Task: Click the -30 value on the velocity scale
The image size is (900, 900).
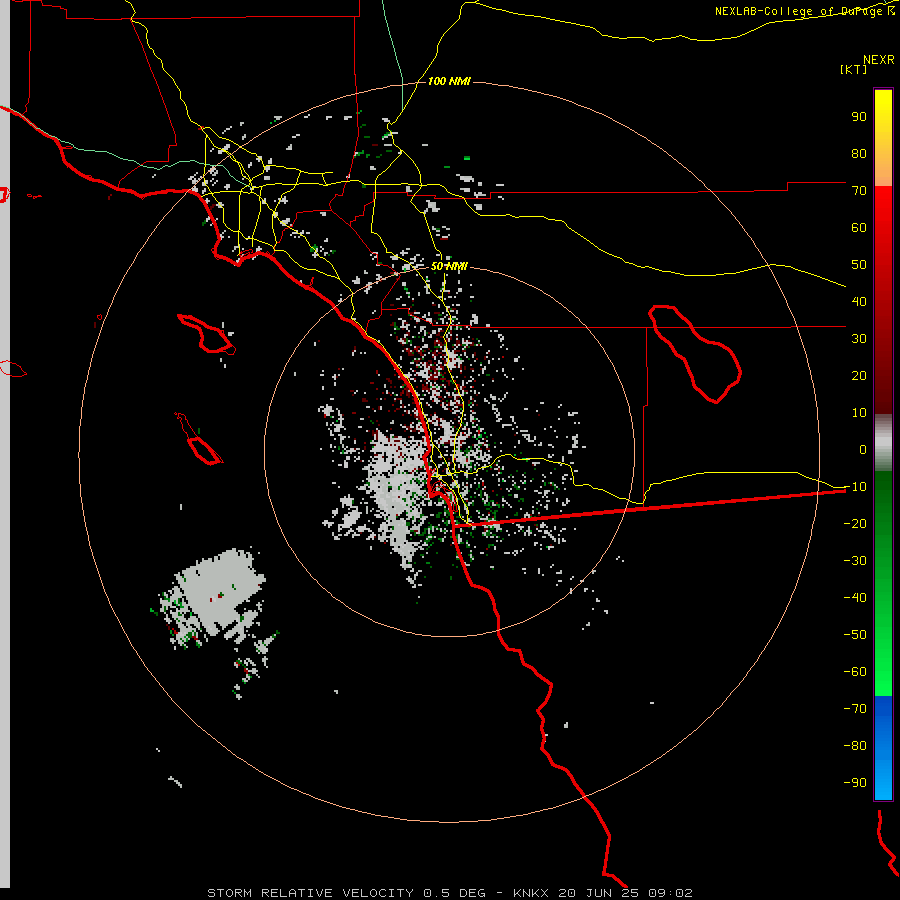Action: pyautogui.click(x=855, y=561)
